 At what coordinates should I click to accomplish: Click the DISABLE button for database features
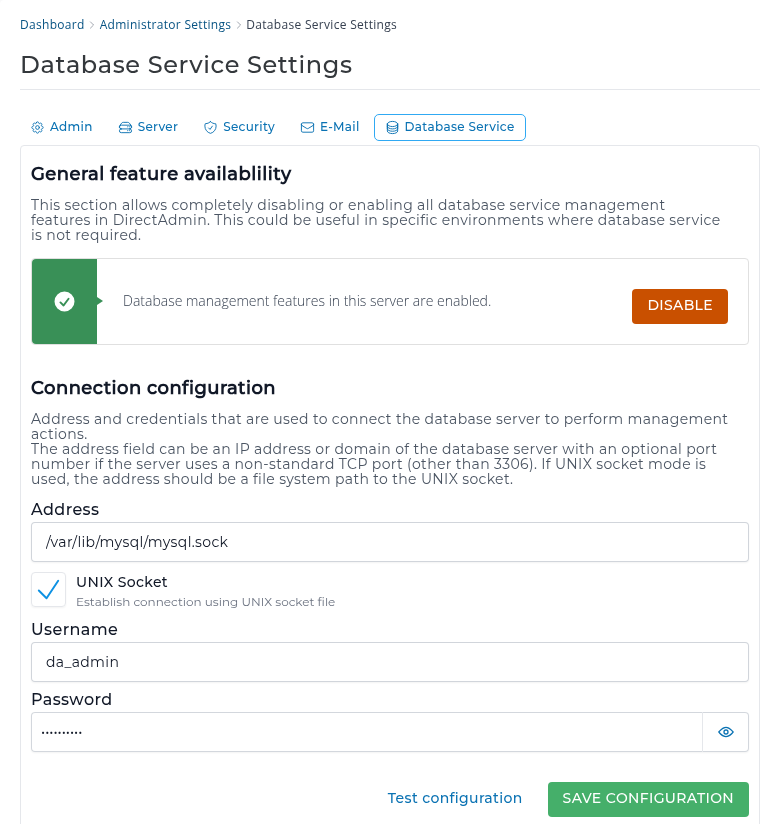[x=679, y=306]
